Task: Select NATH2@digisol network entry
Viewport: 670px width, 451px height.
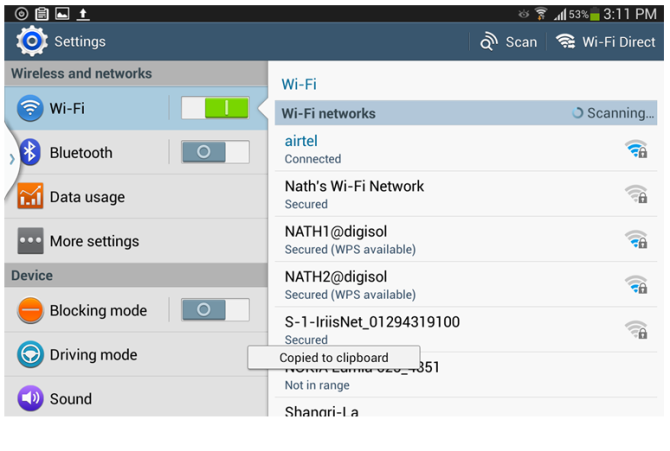Action: [x=466, y=285]
